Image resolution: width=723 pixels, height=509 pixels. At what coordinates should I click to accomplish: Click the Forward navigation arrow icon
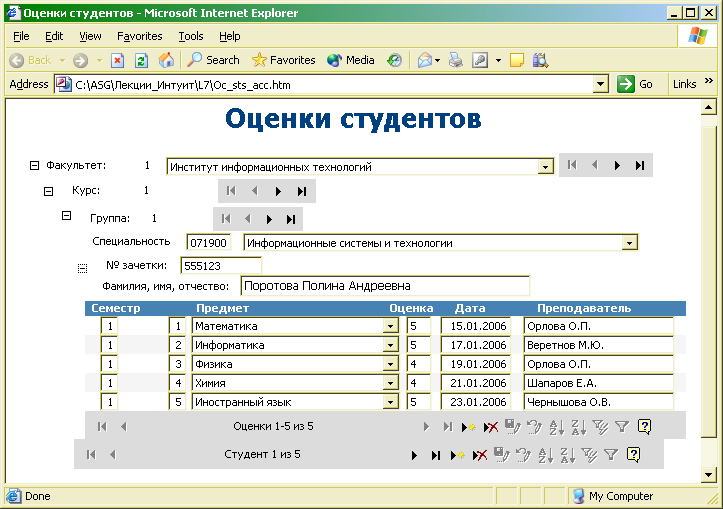[80, 60]
